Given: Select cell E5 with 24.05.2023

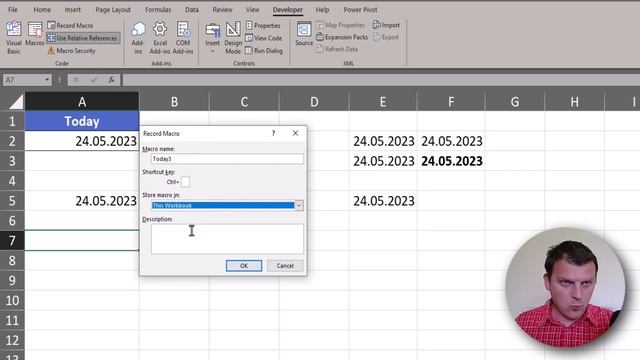Looking at the screenshot, I should [x=383, y=201].
